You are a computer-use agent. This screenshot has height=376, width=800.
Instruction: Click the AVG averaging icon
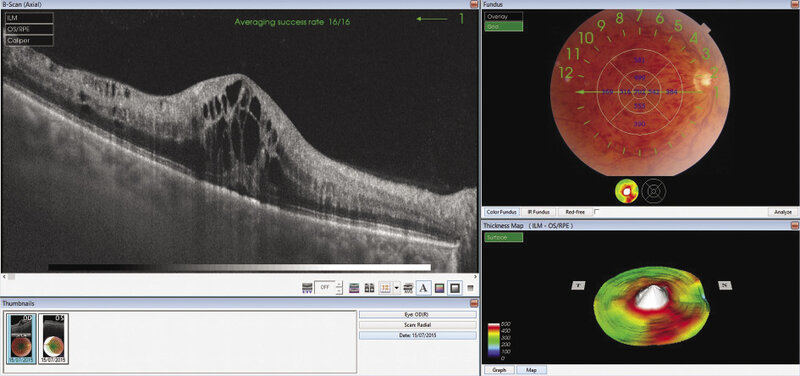point(408,288)
